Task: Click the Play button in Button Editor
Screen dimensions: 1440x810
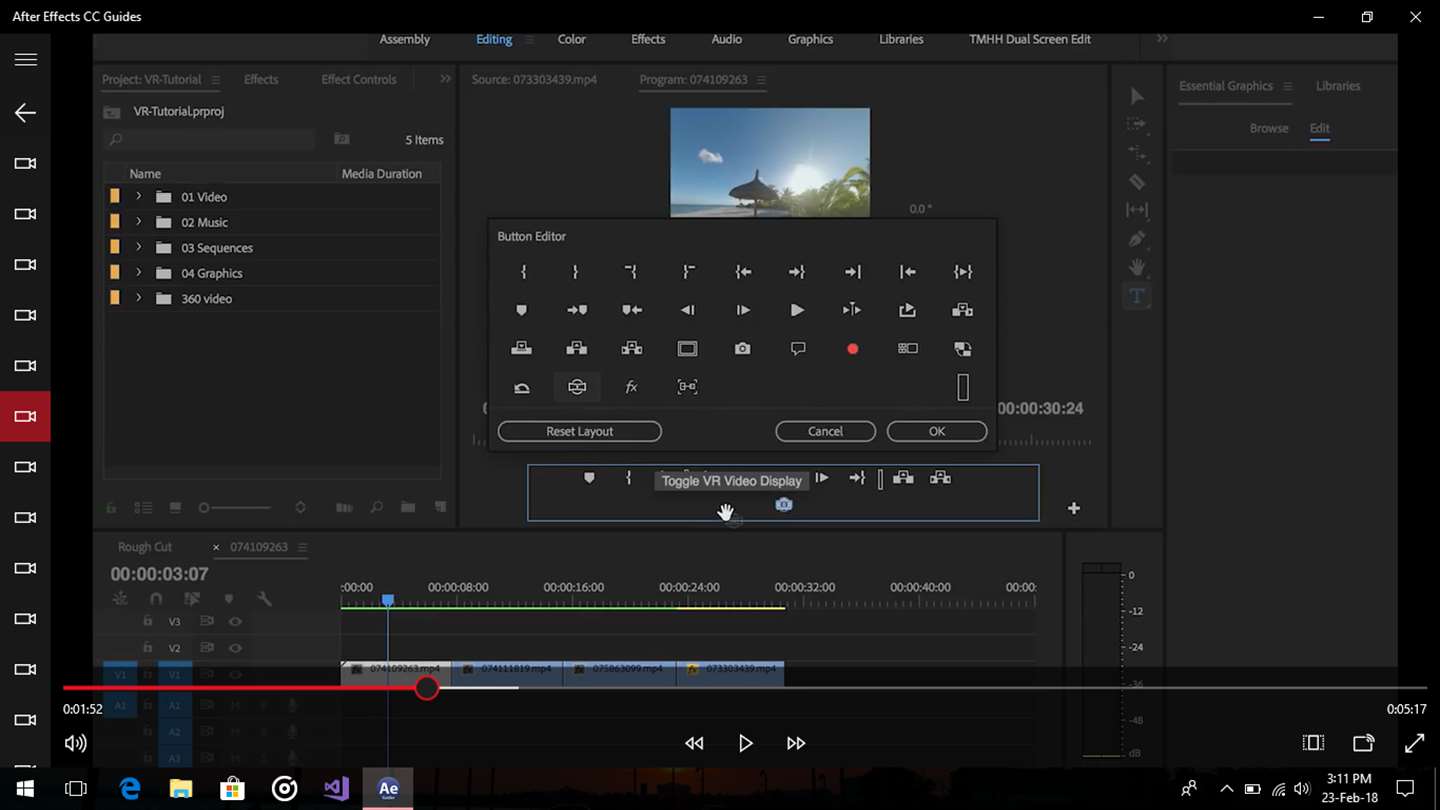Action: pos(797,310)
